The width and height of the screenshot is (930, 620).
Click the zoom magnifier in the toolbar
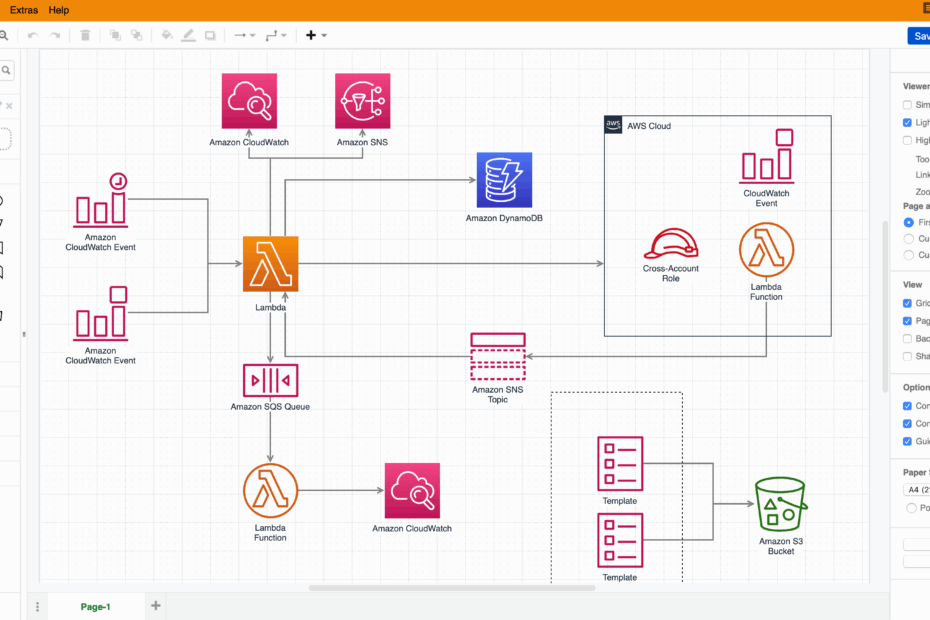point(4,36)
